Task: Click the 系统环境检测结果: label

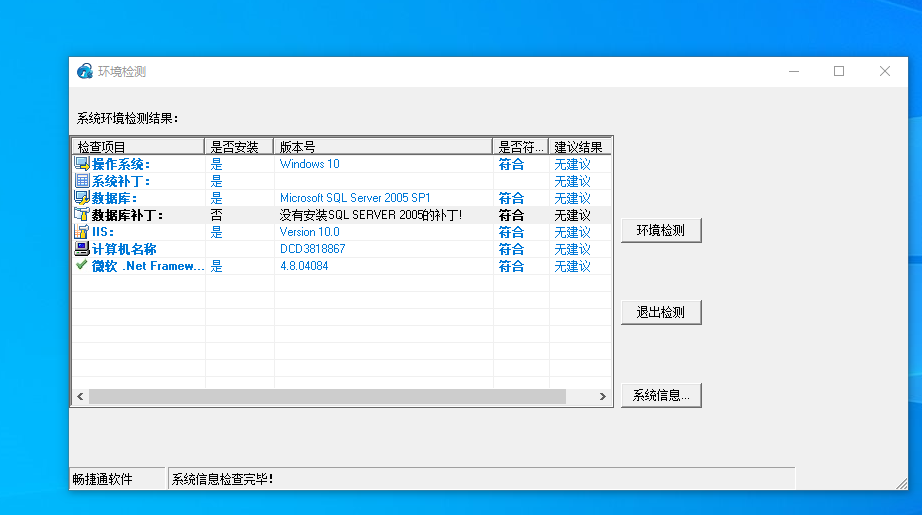Action: [x=127, y=118]
